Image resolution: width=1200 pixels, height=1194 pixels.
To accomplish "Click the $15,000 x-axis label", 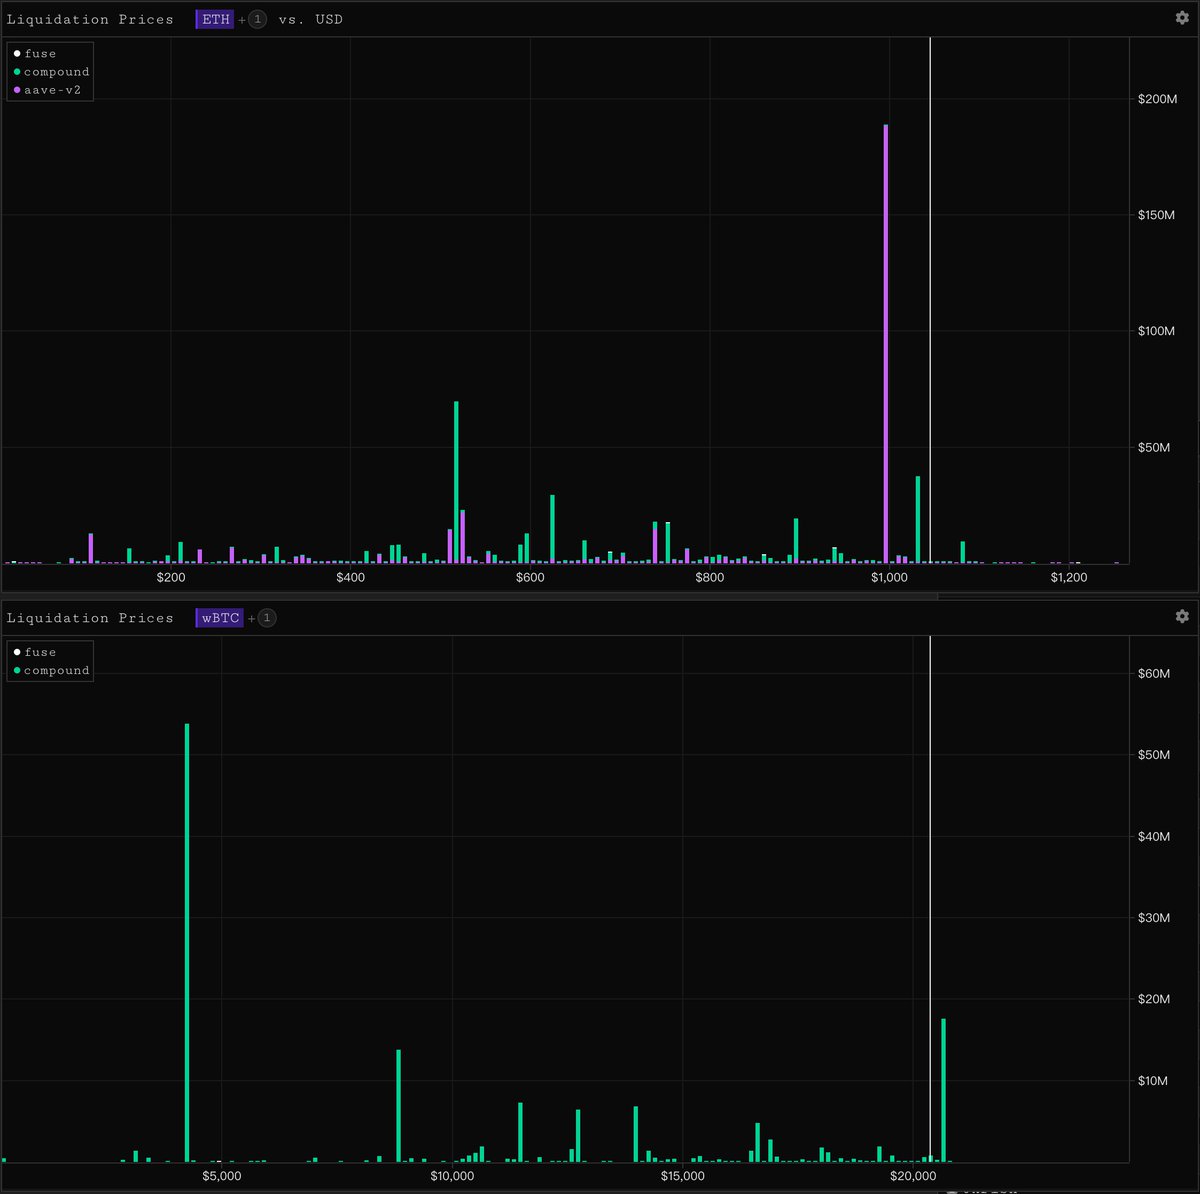I will tap(683, 1176).
